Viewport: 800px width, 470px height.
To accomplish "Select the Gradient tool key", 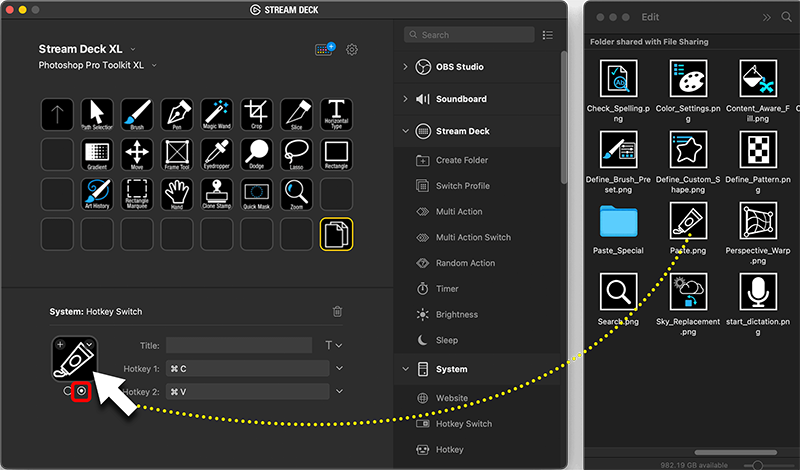I will 97,154.
